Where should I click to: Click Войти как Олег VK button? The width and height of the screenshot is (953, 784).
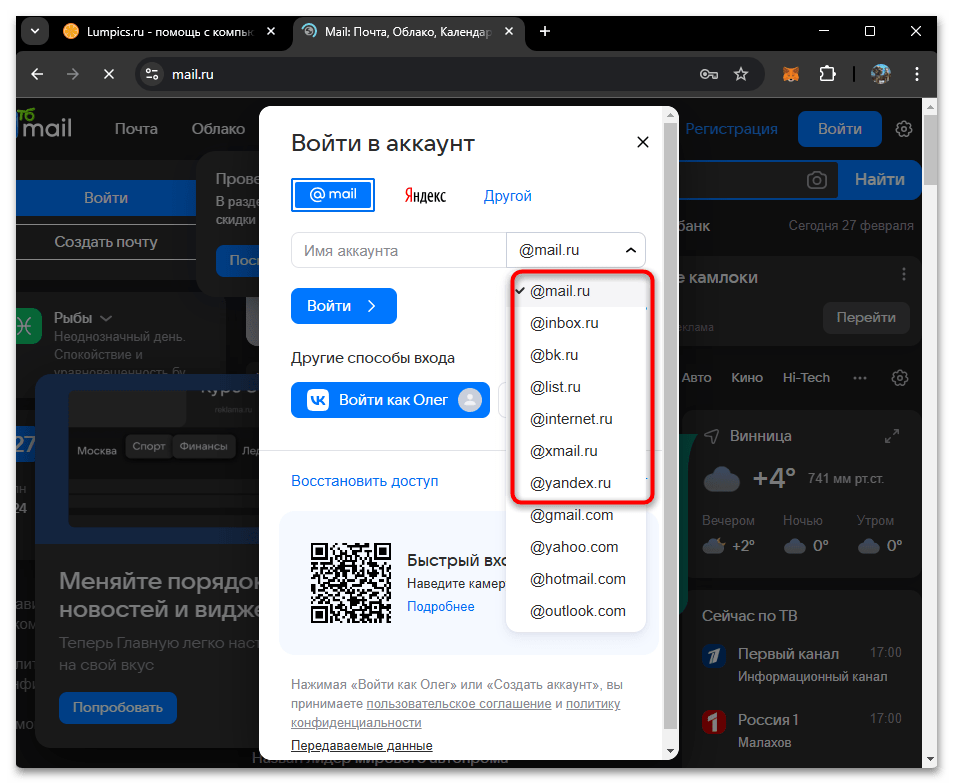[x=390, y=400]
